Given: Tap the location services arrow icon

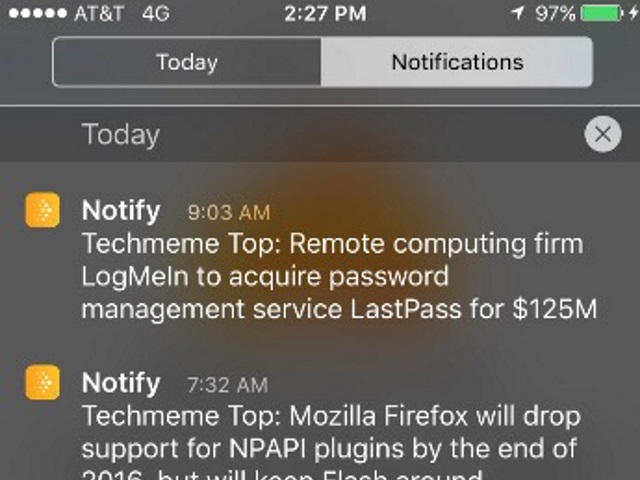Looking at the screenshot, I should tap(516, 13).
